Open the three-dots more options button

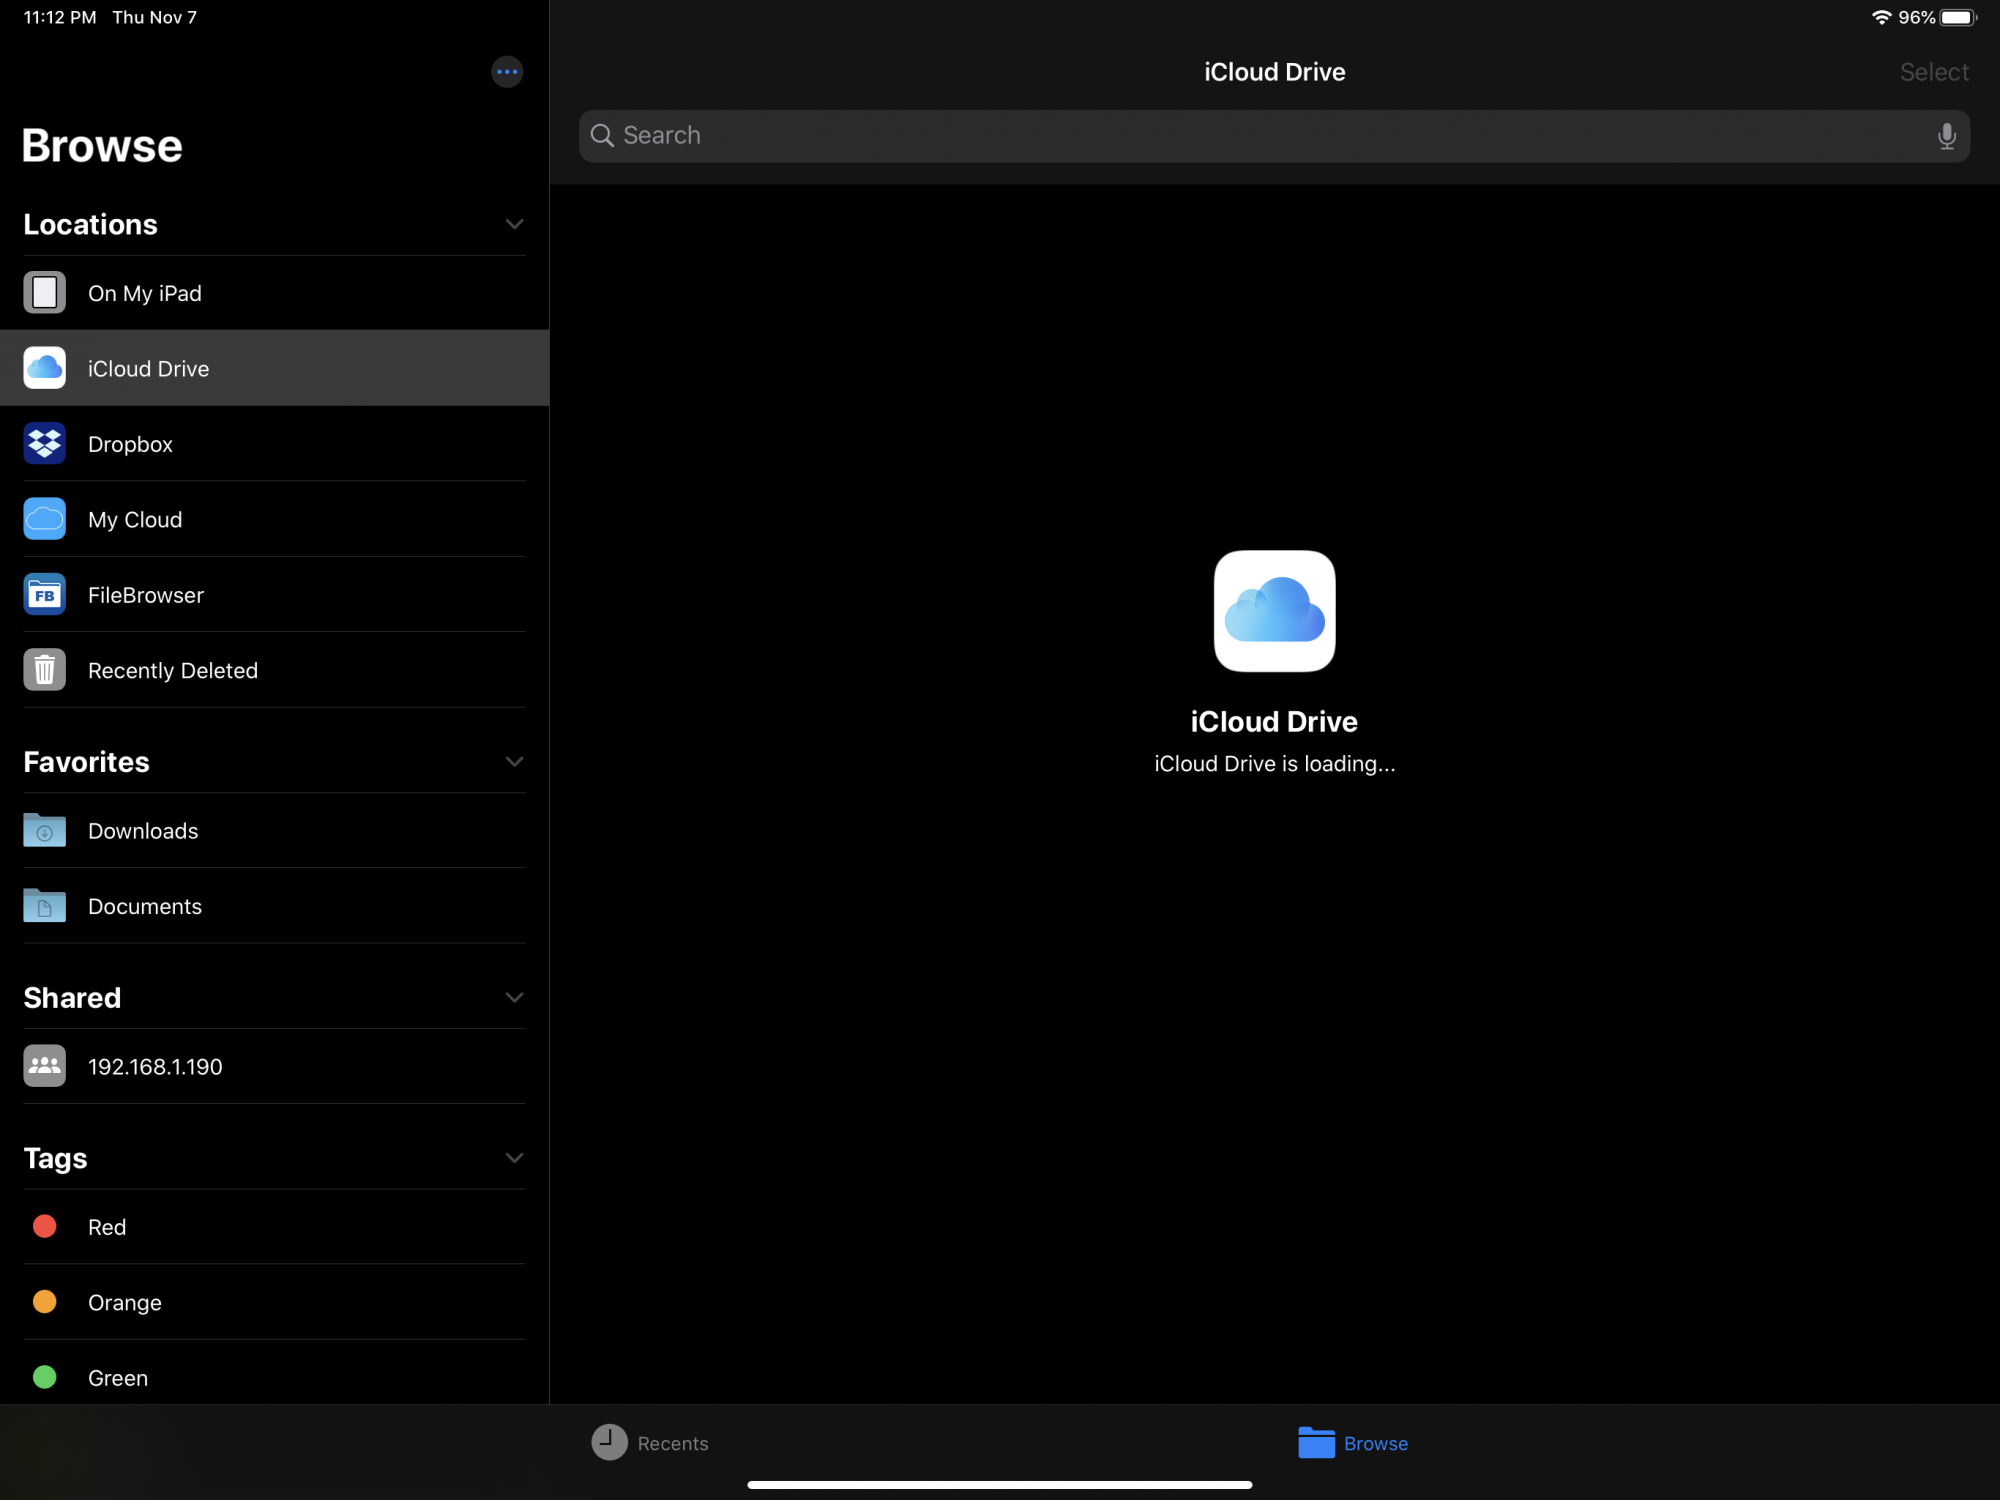click(507, 72)
